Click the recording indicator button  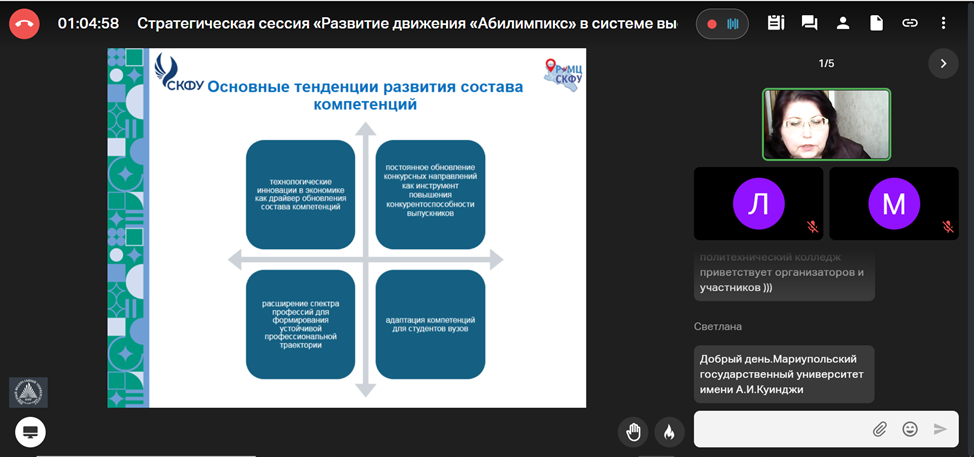(x=722, y=23)
